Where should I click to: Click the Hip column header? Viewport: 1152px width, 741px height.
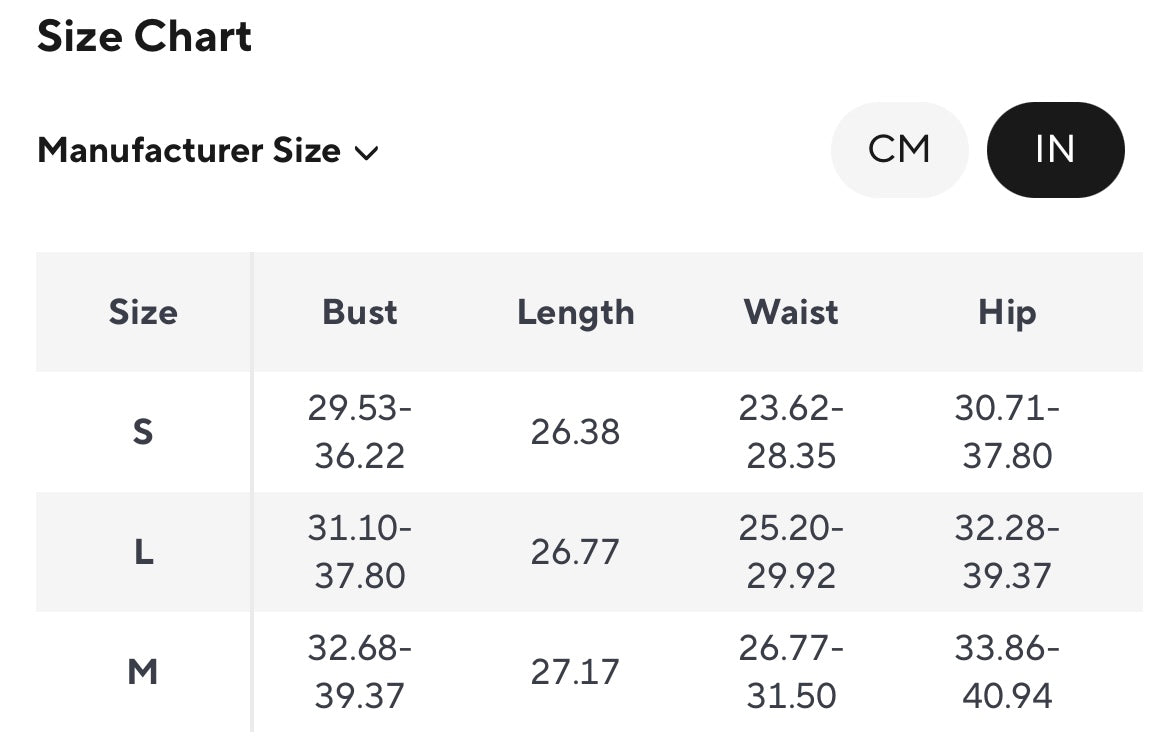click(x=1007, y=312)
